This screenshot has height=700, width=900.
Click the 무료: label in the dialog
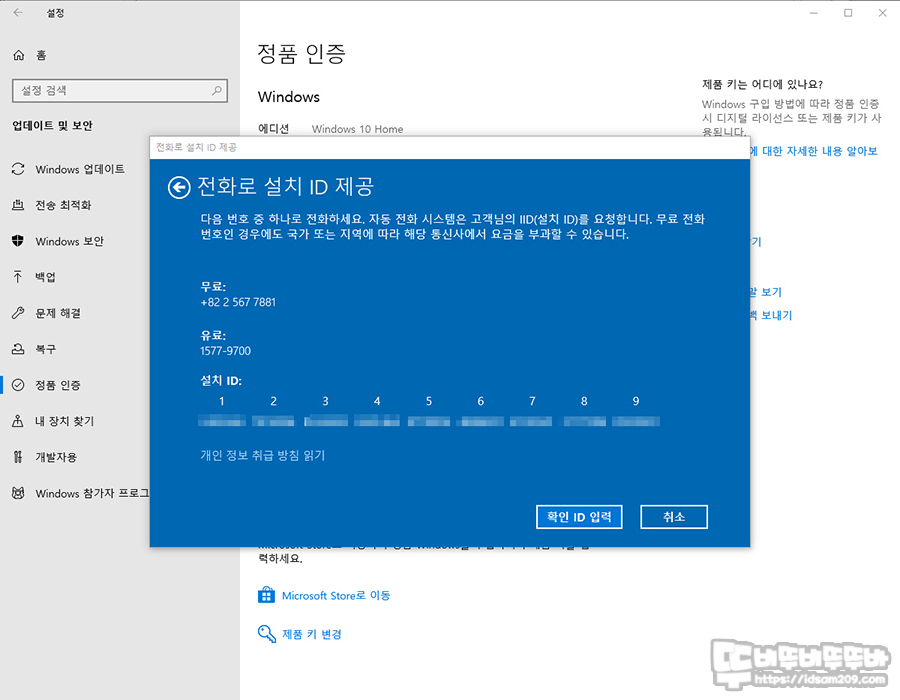click(213, 286)
